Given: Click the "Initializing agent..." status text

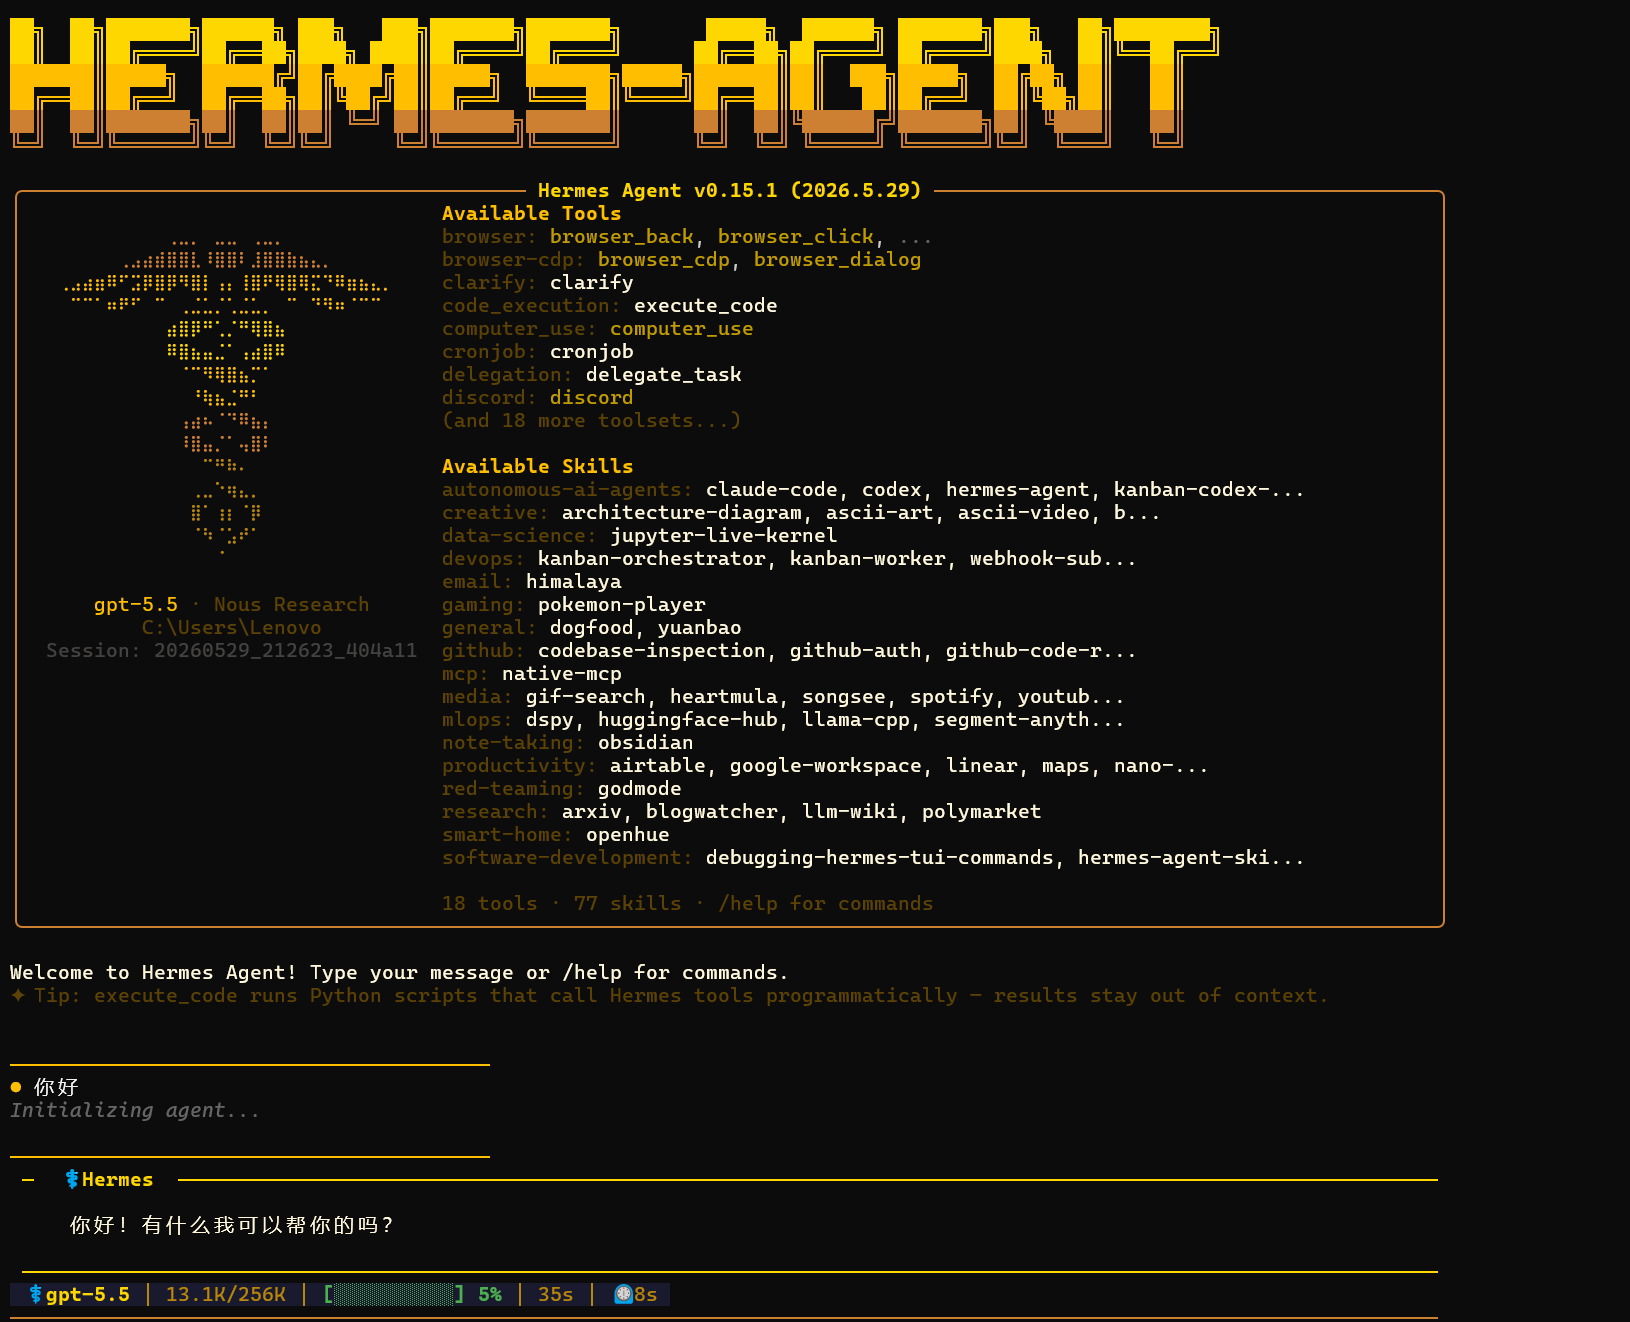Looking at the screenshot, I should (135, 1111).
